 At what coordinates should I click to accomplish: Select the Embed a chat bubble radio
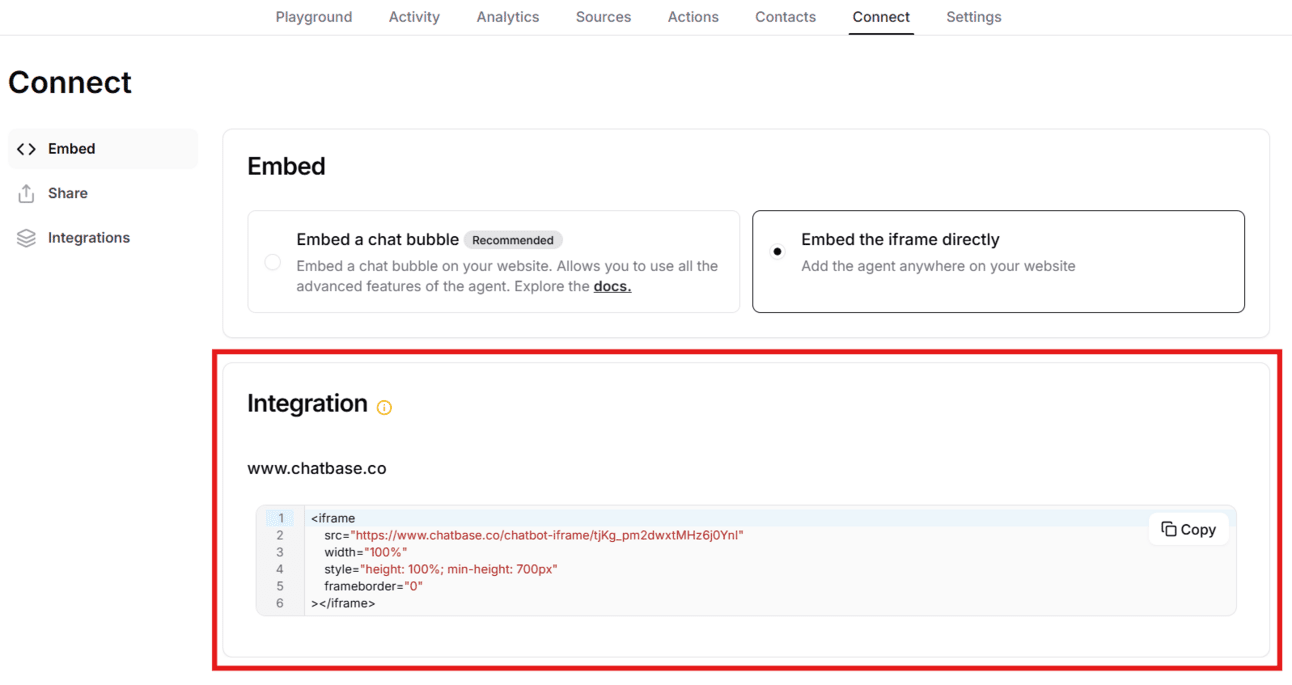pyautogui.click(x=272, y=262)
